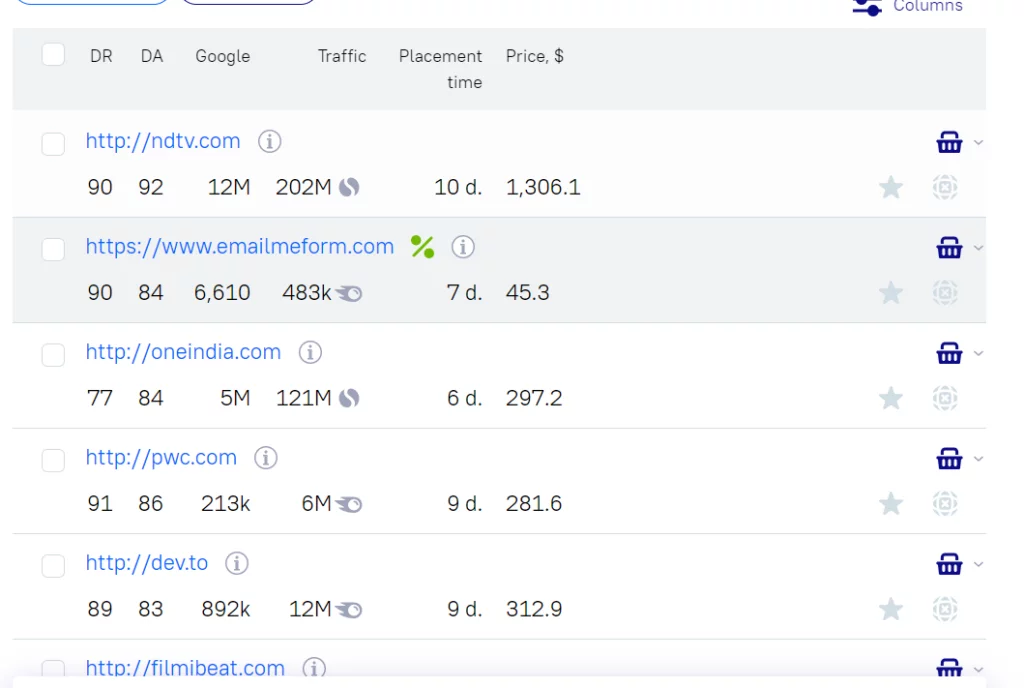Click the 281.6 price of pwc.com
Viewport: 1024px width, 688px height.
tap(534, 504)
